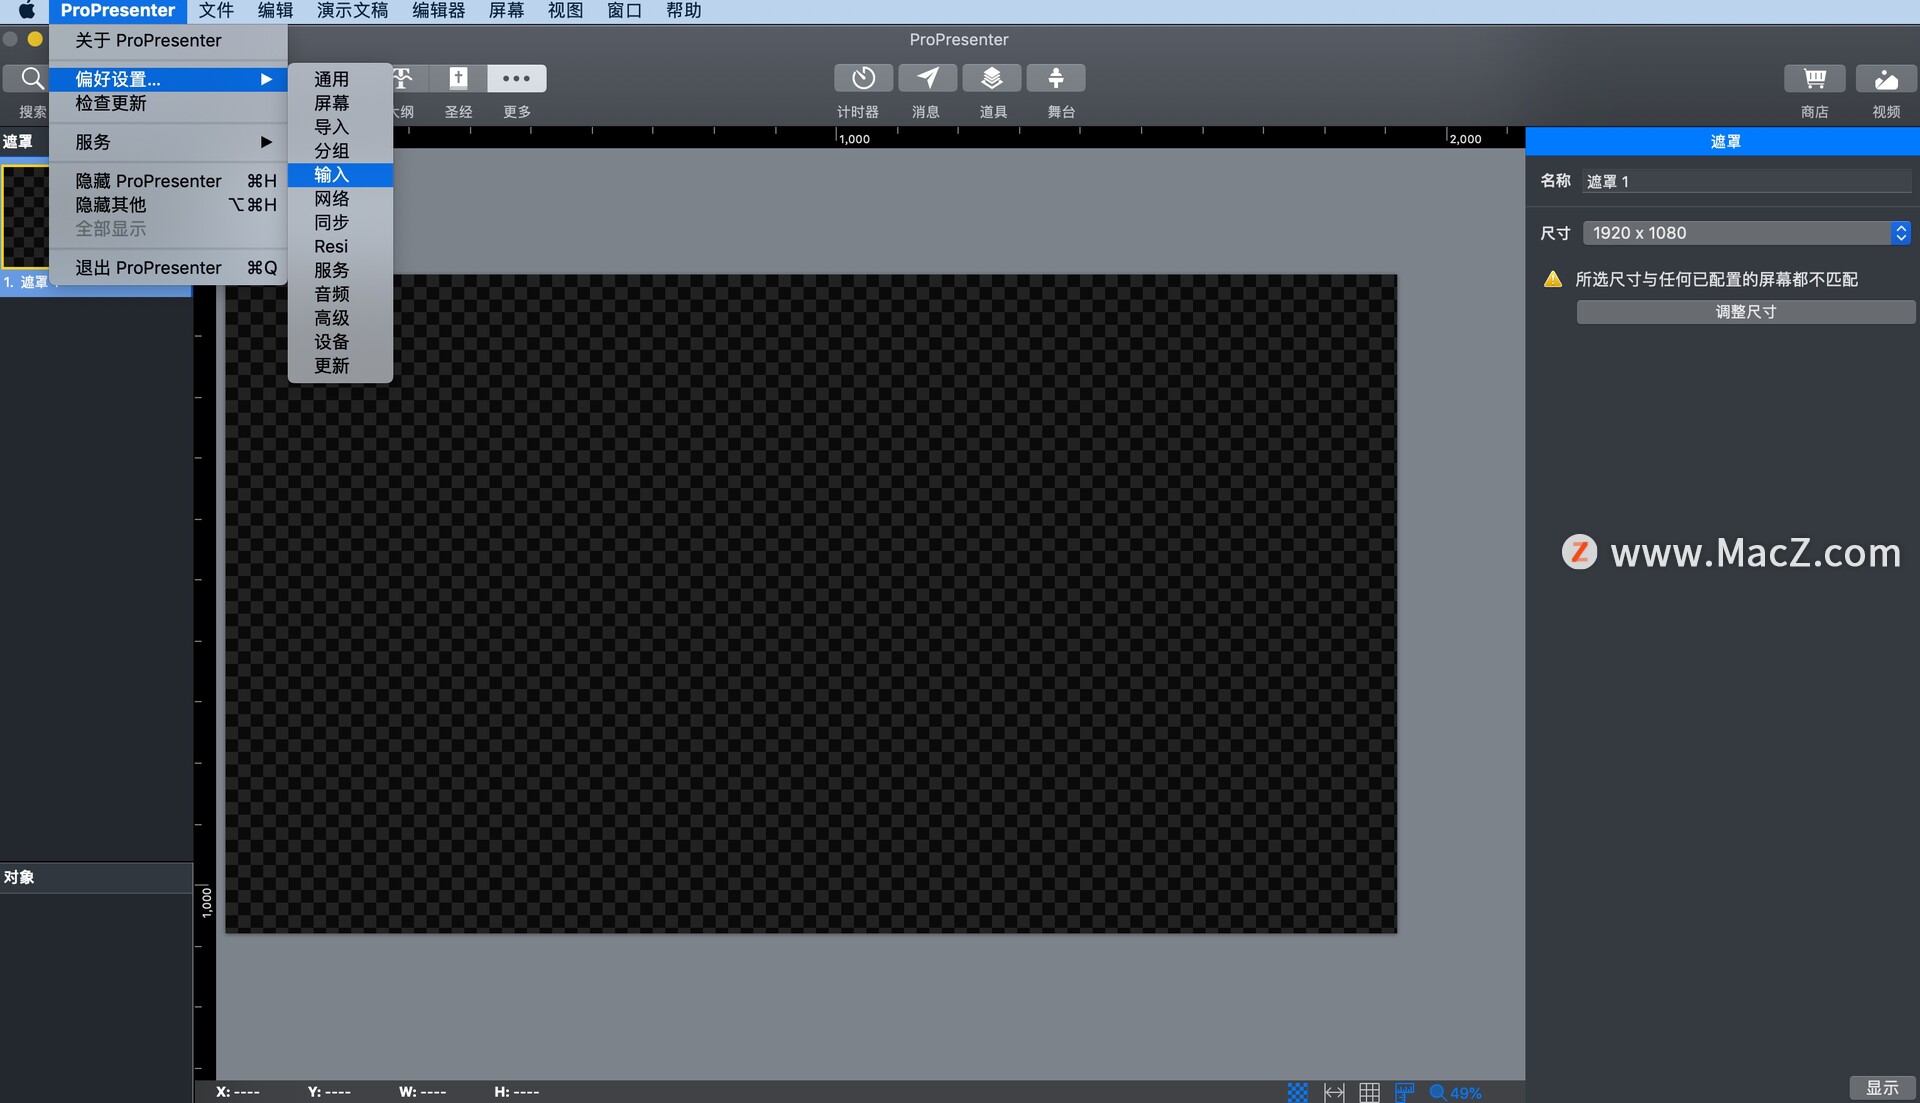Select 通用 in preferences submenu

340,79
